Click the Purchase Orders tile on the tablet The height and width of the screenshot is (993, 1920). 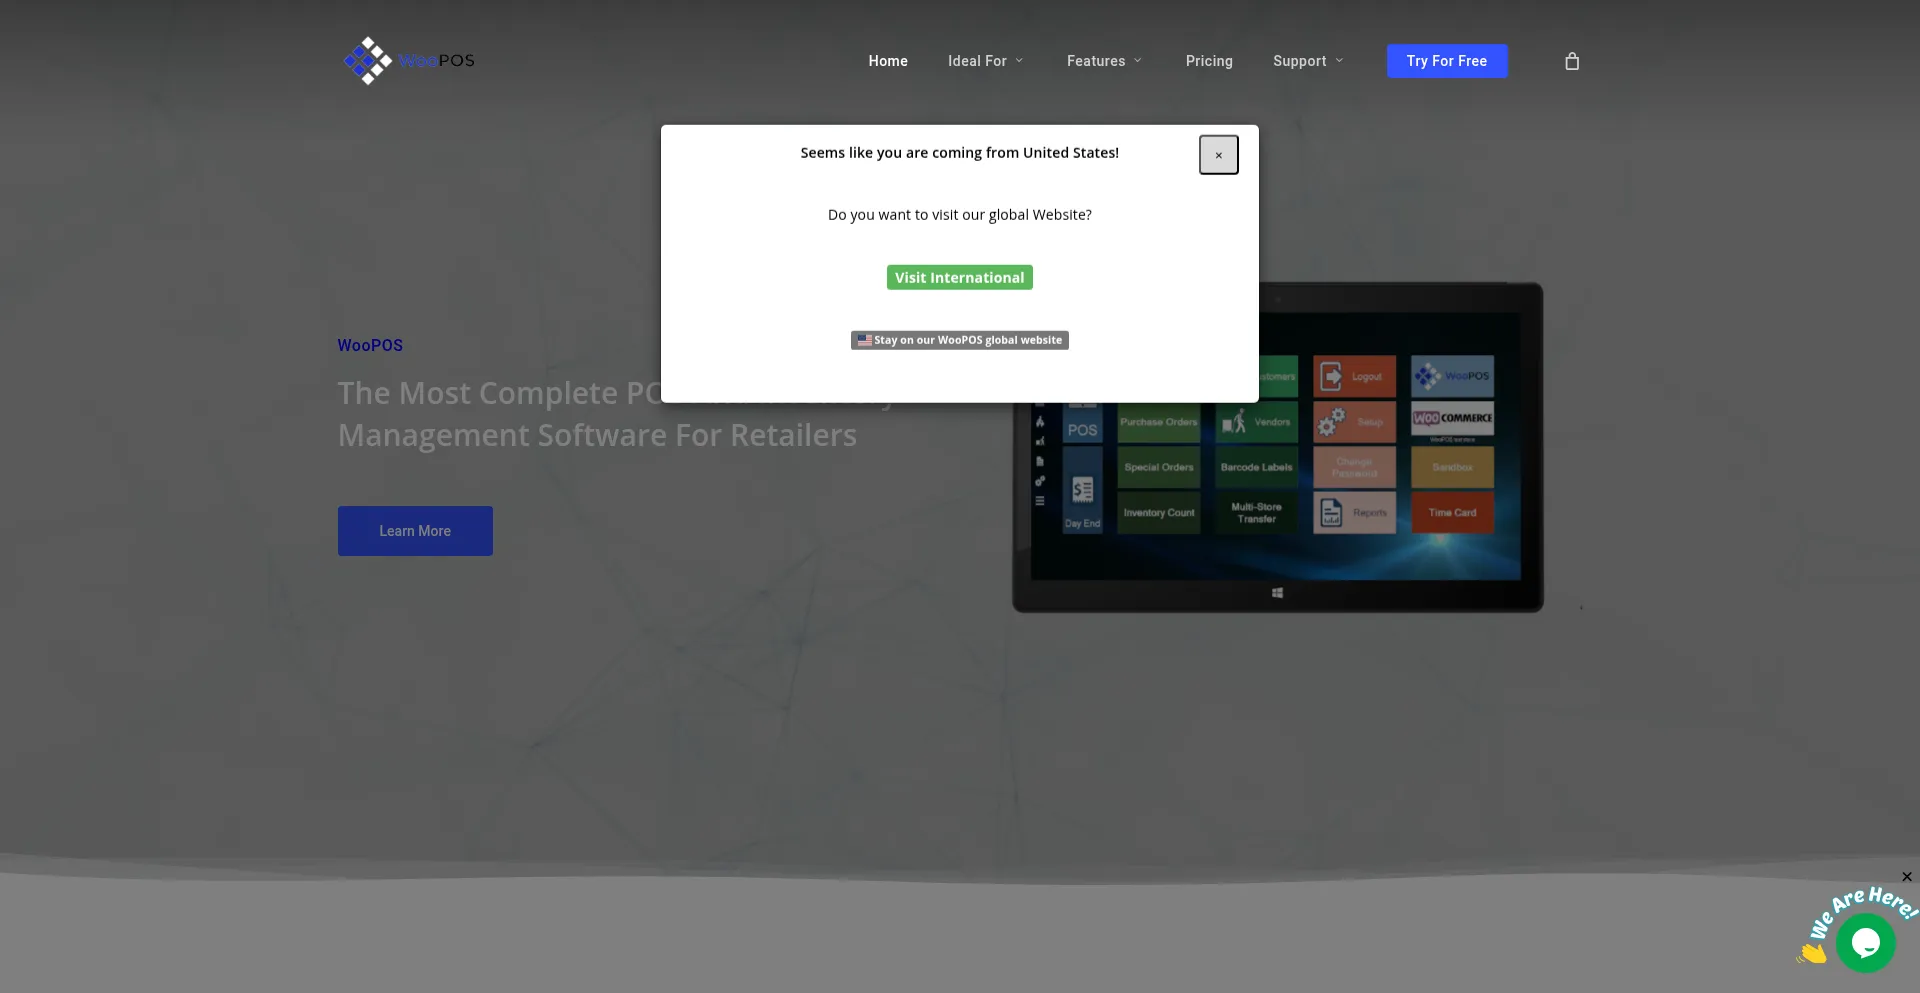1158,422
